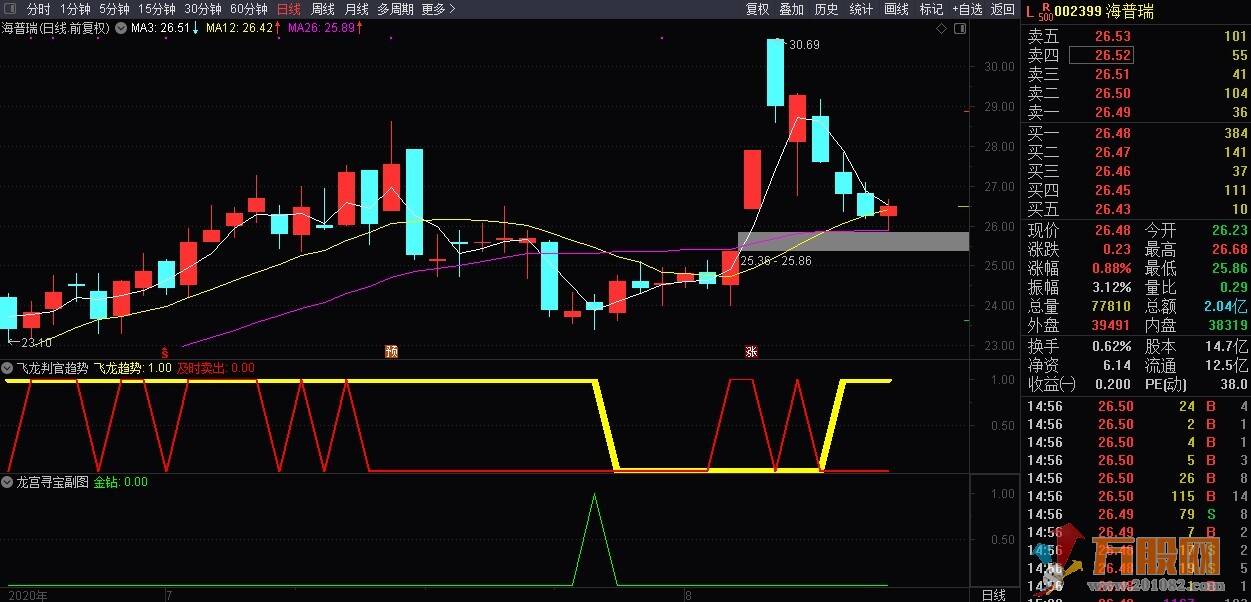1251x602 pixels.
Task: Select the 60分钟 period tab
Action: click(248, 9)
